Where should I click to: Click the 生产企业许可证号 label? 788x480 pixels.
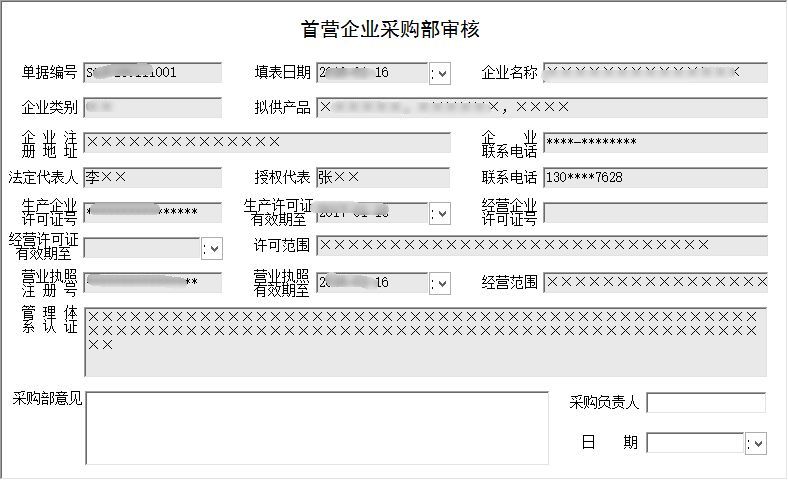[x=49, y=212]
